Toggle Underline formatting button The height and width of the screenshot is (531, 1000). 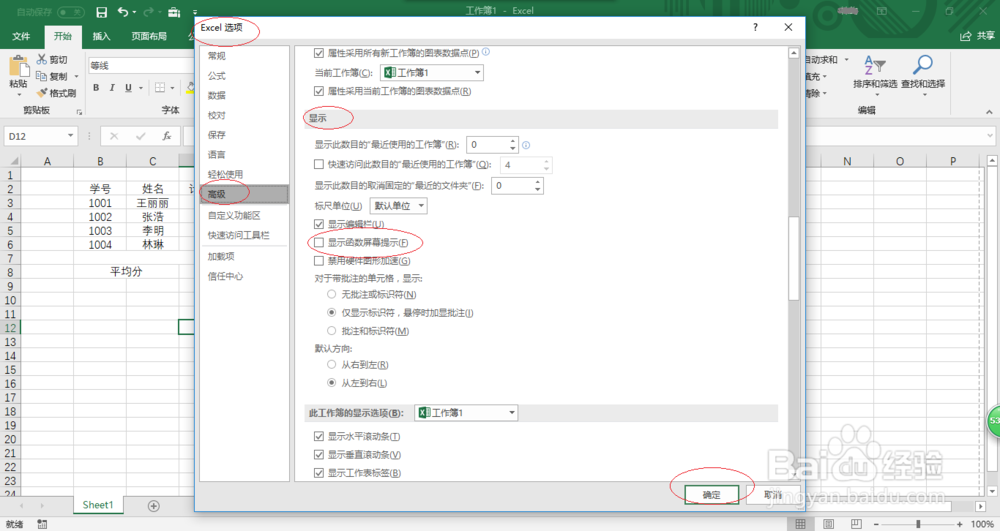tap(128, 87)
